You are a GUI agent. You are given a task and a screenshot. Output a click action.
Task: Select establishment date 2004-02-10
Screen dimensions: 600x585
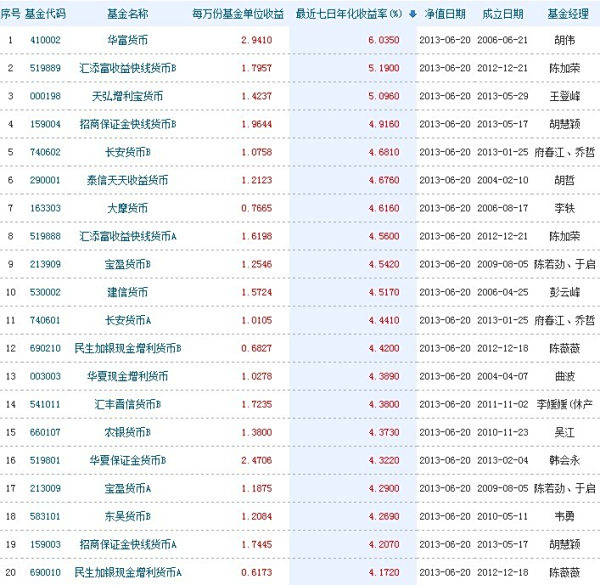click(502, 180)
